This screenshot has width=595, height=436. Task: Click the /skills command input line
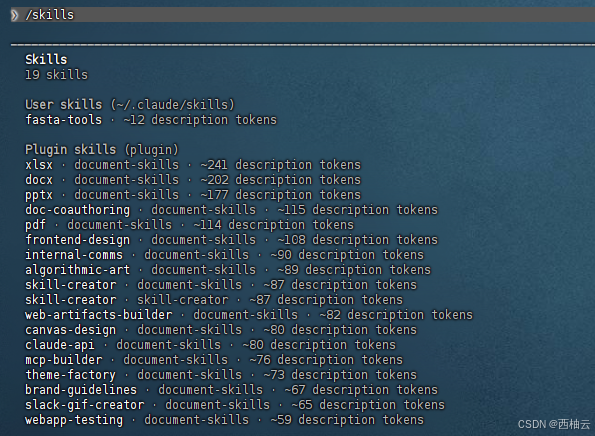302,15
